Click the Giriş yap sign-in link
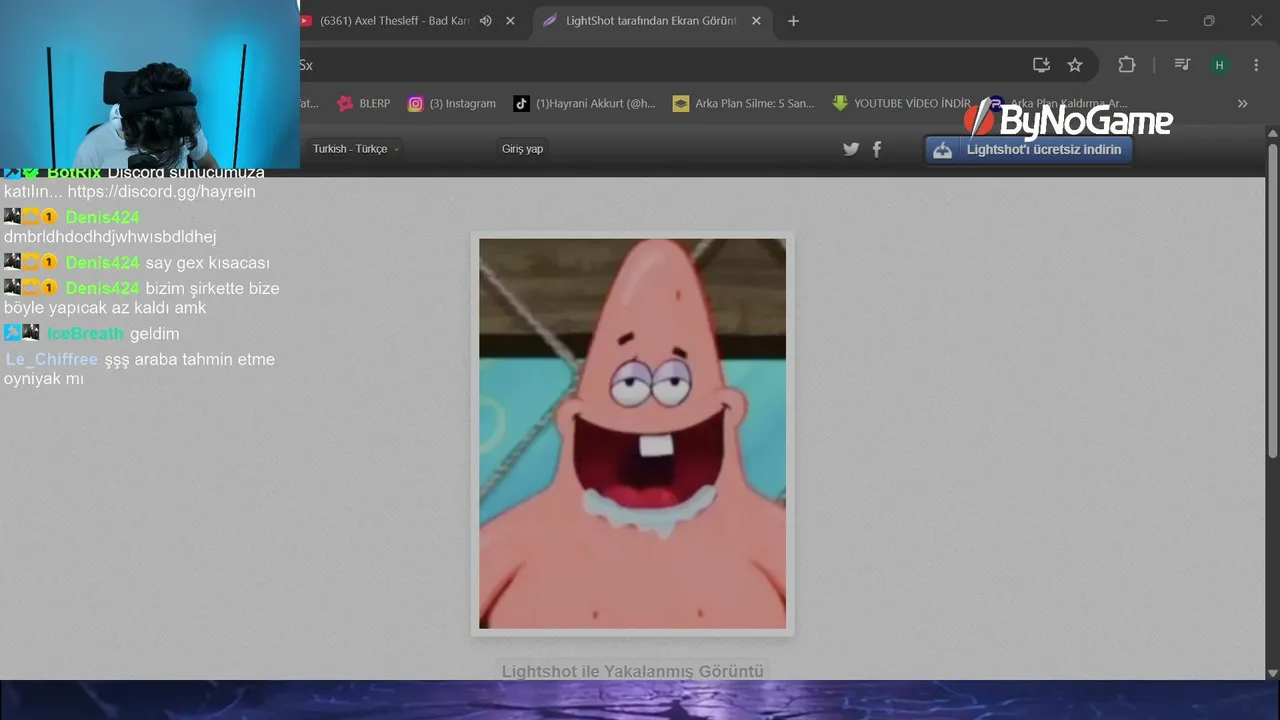The width and height of the screenshot is (1280, 720). 522,149
